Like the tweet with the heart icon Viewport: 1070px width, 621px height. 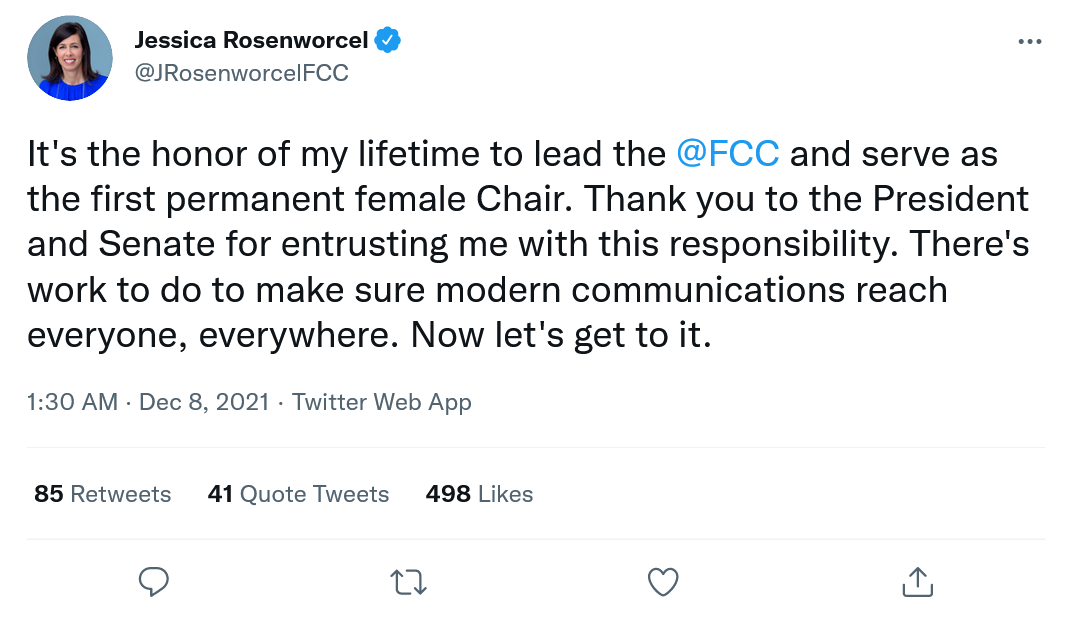tap(663, 581)
